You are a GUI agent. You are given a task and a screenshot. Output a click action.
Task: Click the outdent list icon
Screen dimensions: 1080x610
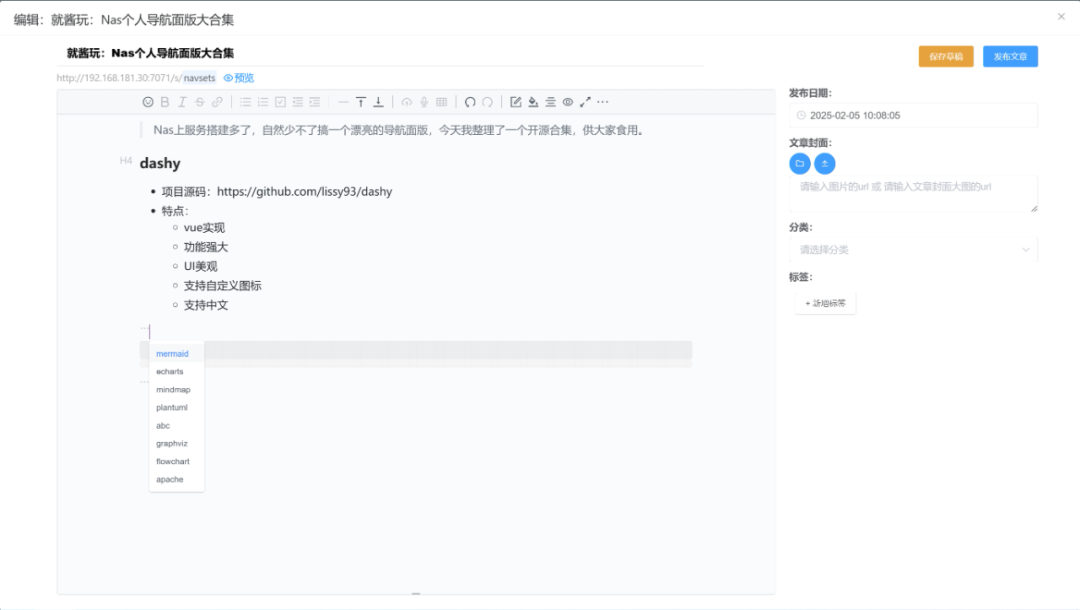point(298,102)
